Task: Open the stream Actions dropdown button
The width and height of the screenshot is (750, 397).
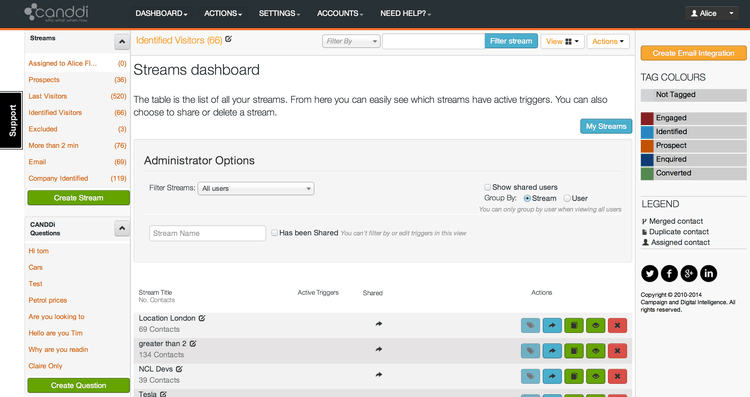Action: pyautogui.click(x=608, y=41)
